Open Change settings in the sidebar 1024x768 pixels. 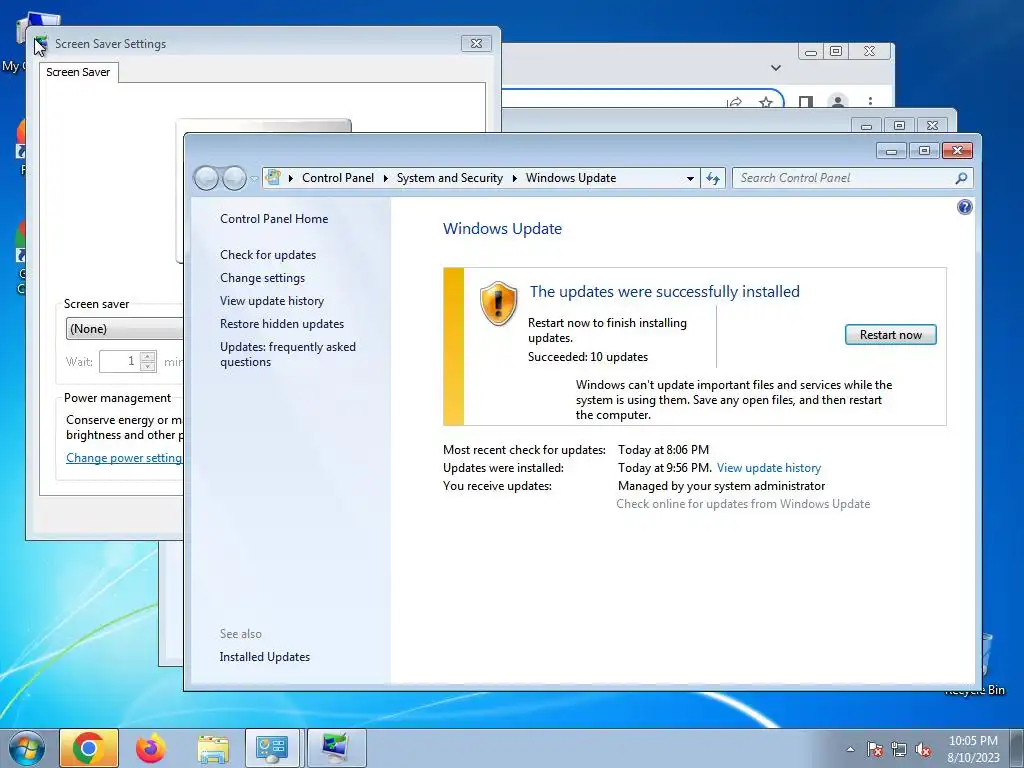pos(263,278)
